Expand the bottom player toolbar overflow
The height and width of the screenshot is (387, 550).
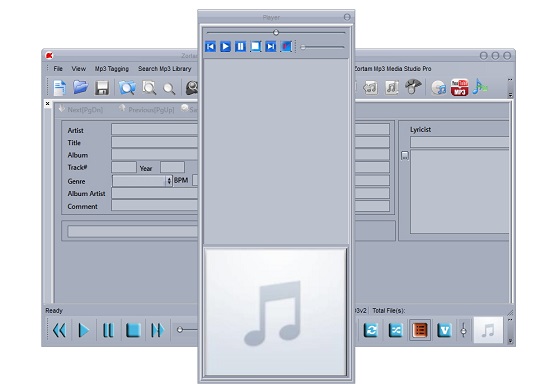(510, 330)
